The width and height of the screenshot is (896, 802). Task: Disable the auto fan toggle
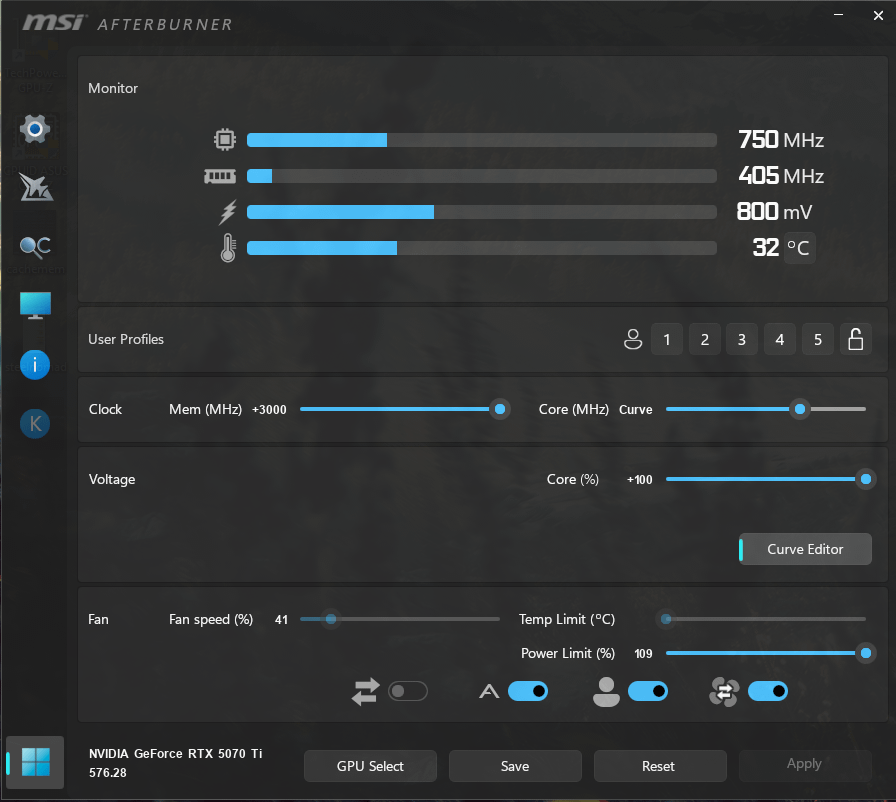pos(528,691)
